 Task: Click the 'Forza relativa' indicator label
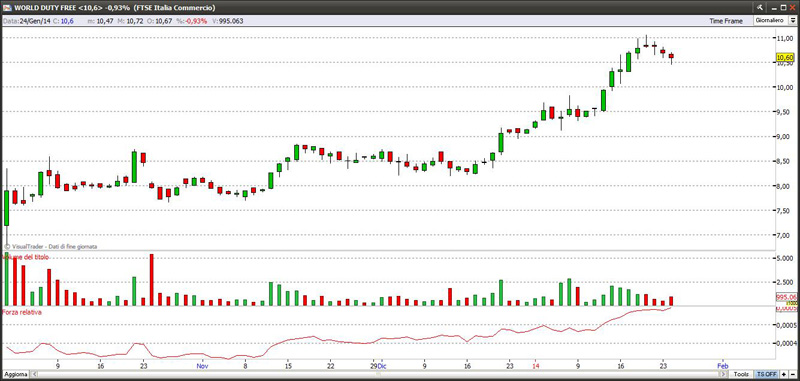(22, 312)
